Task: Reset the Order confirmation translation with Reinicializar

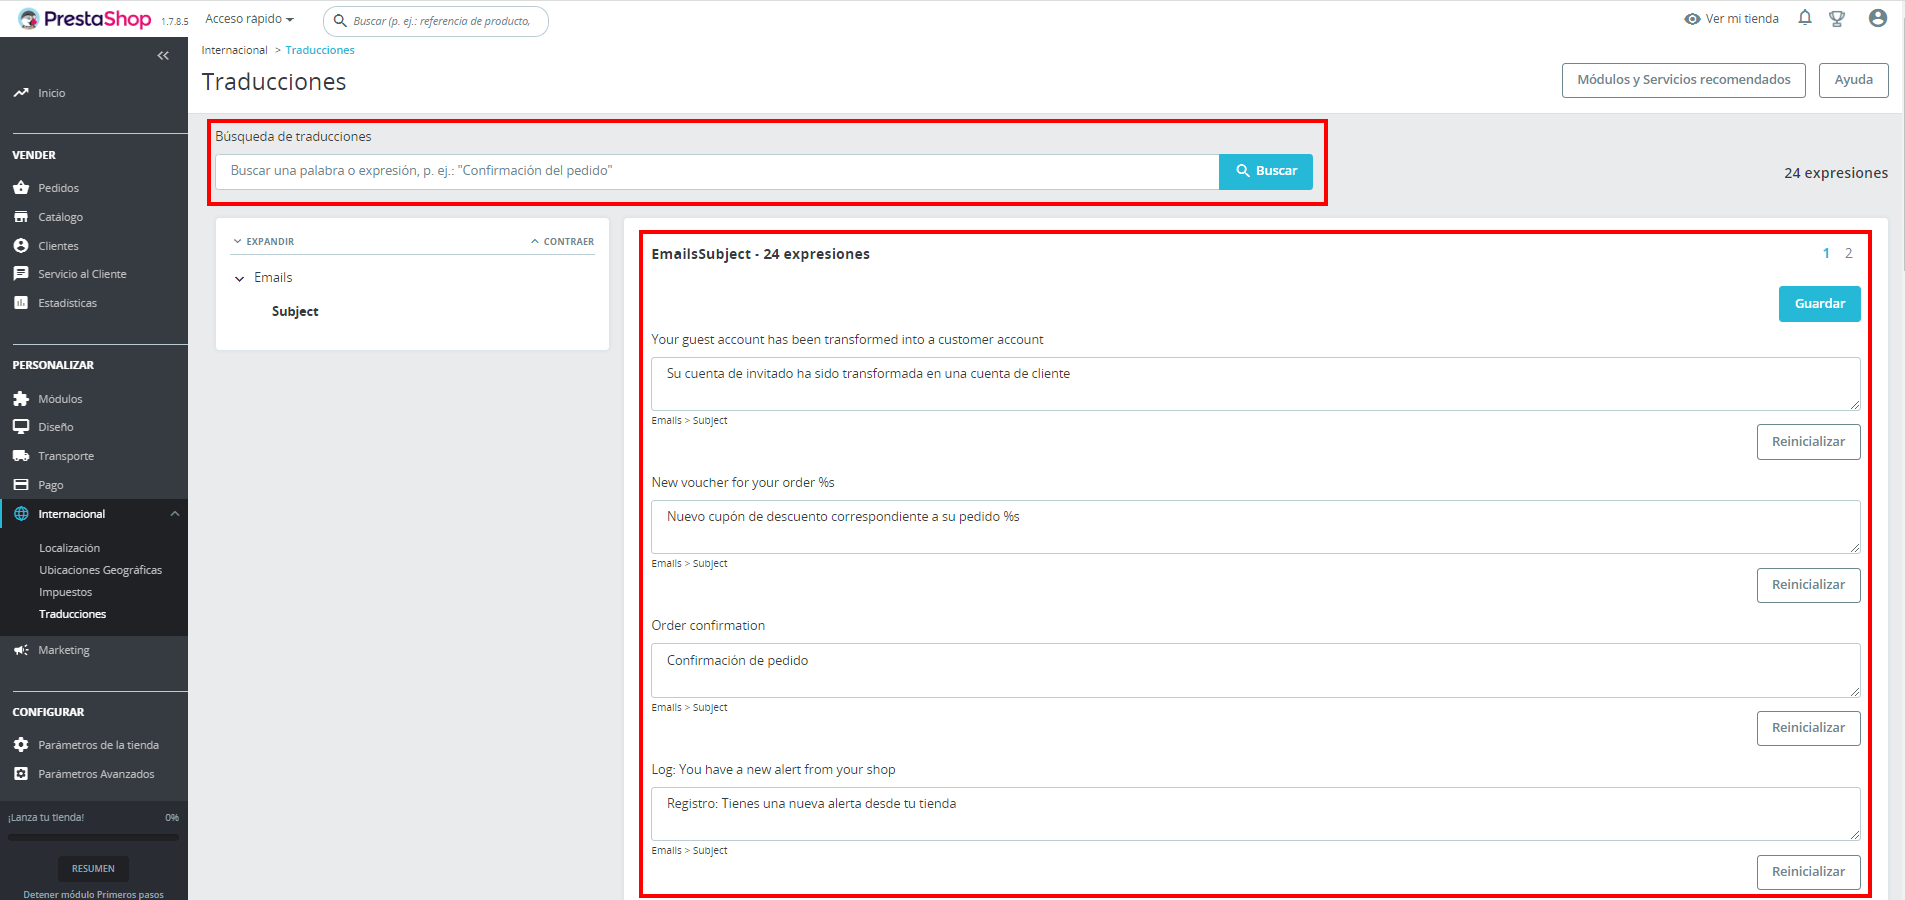Action: pyautogui.click(x=1809, y=728)
